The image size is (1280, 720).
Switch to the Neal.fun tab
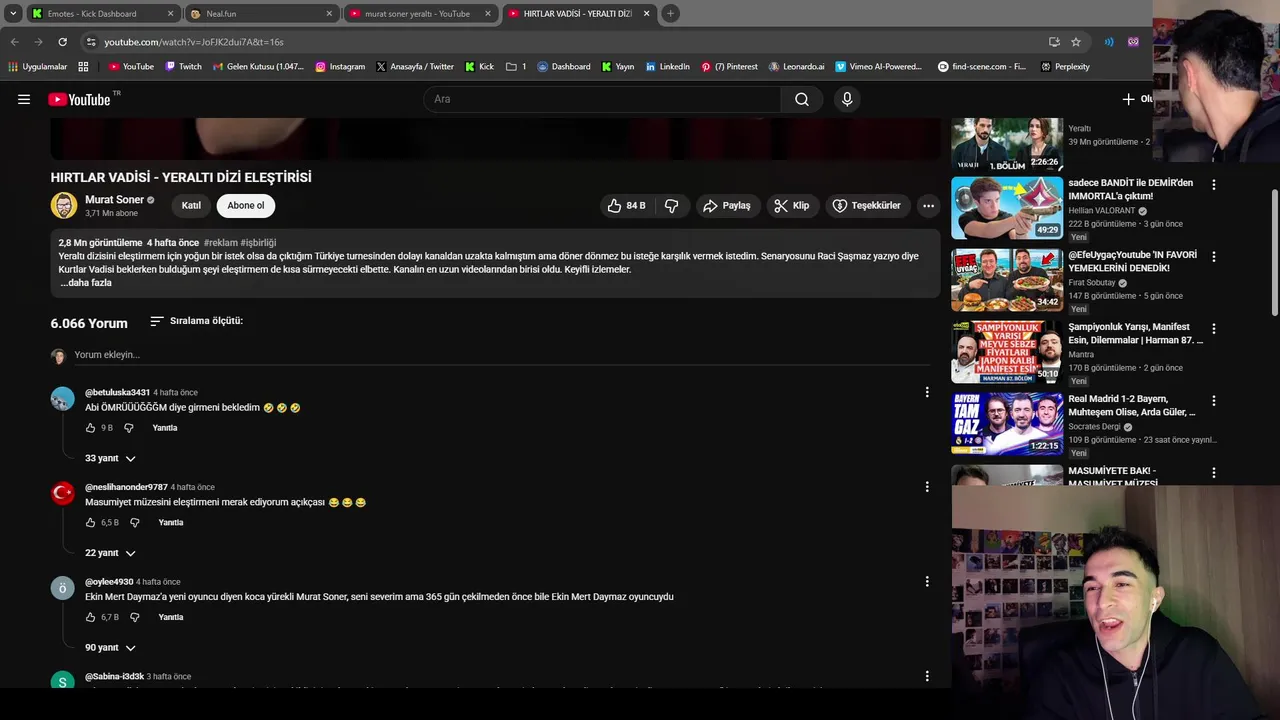pos(262,14)
